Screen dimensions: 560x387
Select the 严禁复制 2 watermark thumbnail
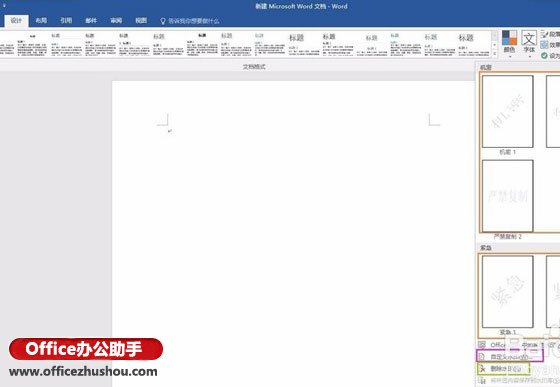[508, 196]
